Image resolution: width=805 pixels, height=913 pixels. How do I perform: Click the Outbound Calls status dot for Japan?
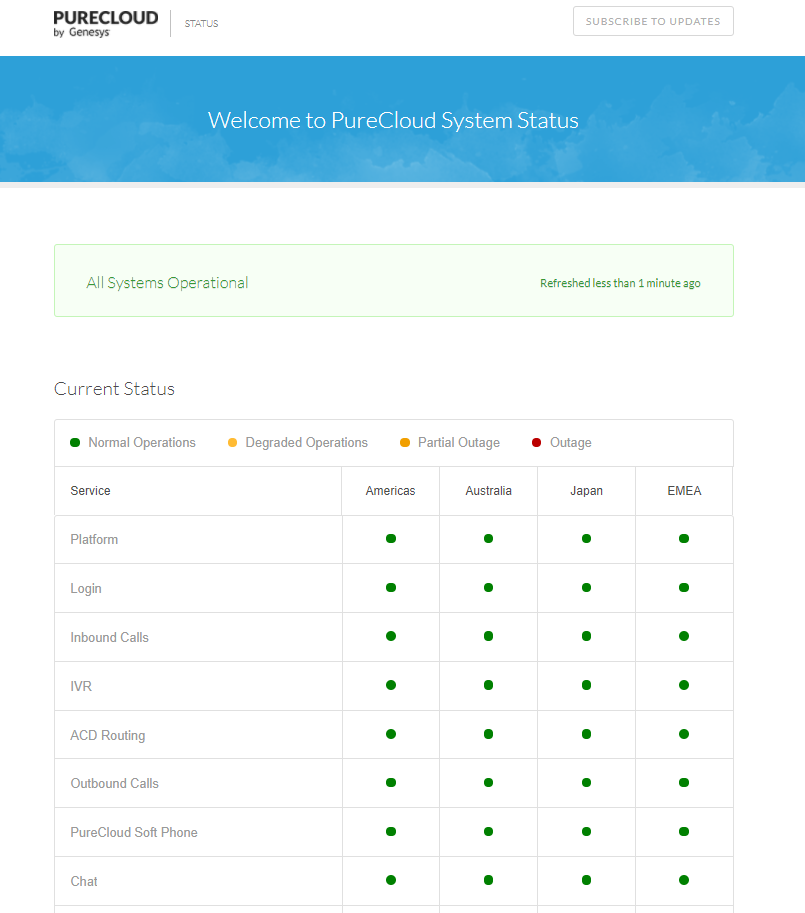point(586,783)
